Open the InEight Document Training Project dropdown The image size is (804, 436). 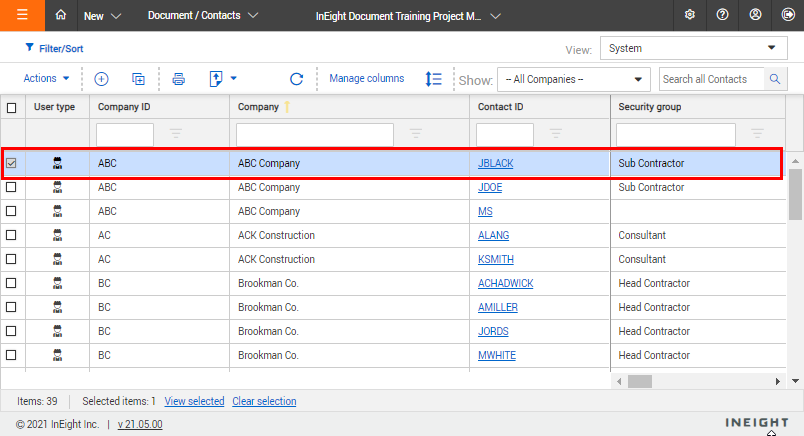click(x=408, y=16)
